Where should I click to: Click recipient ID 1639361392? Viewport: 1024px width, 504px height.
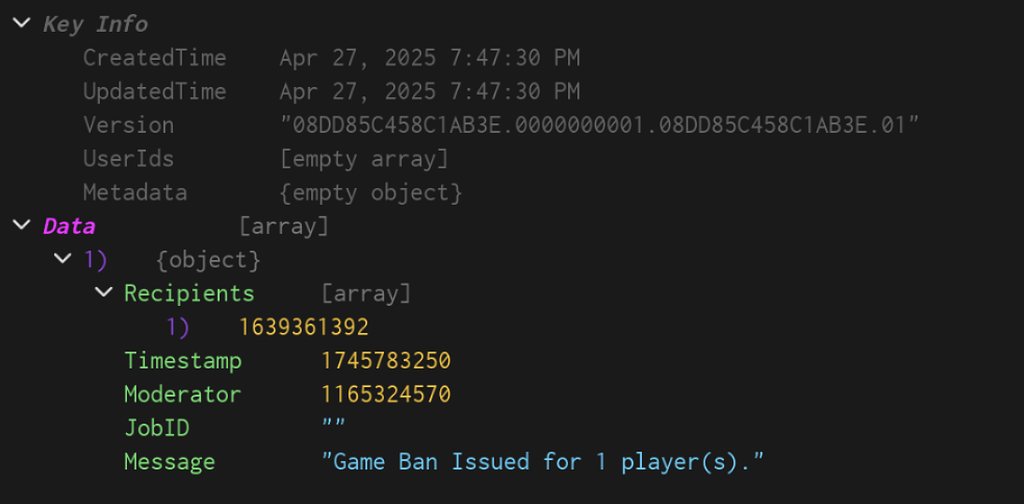(x=304, y=327)
